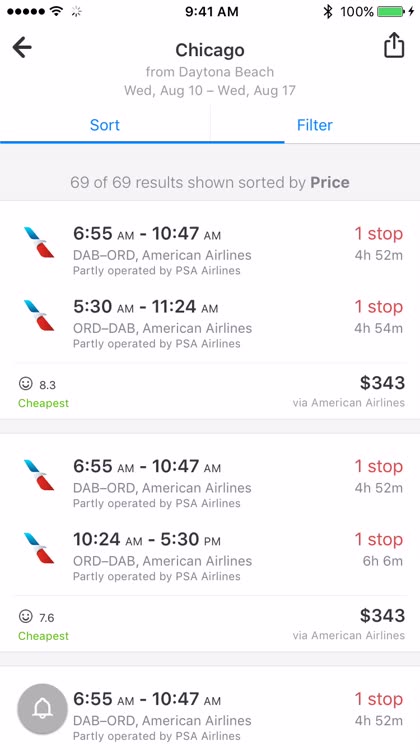
Task: Tap the 8.3 smiley rating icon
Action: 25,384
